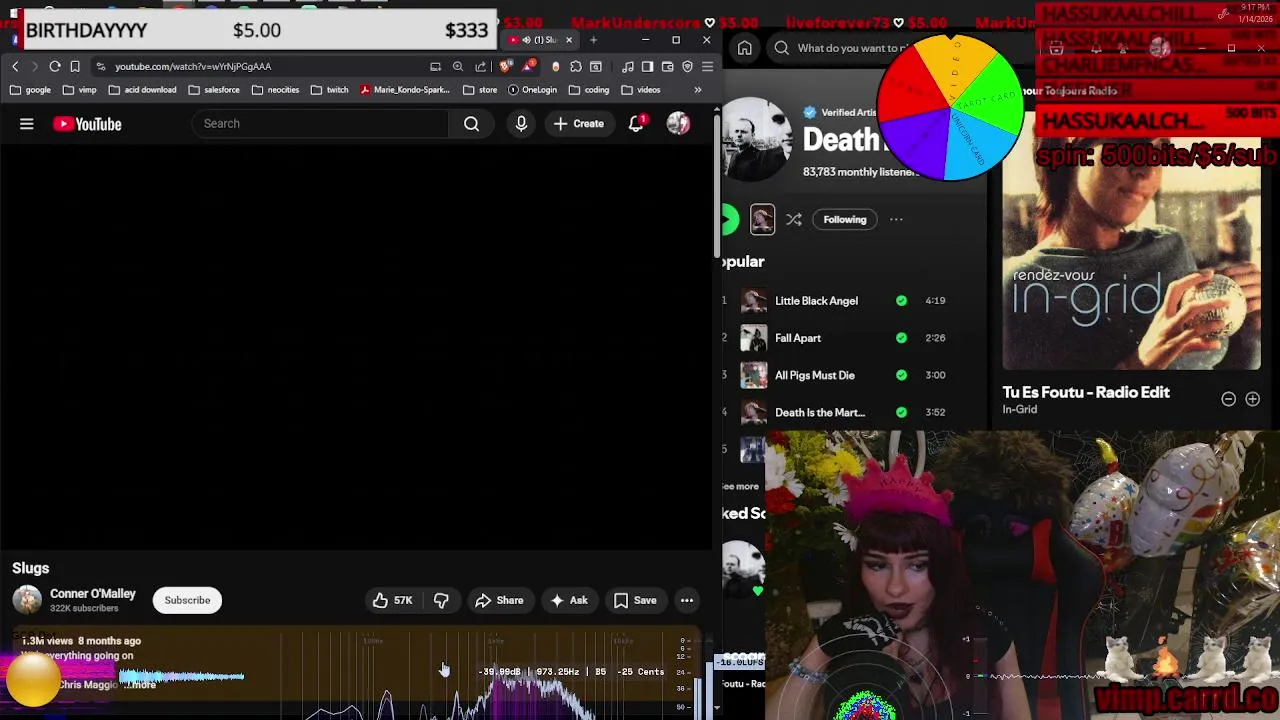The image size is (1280, 720).
Task: Open the music note playlist icon
Action: coord(627,66)
